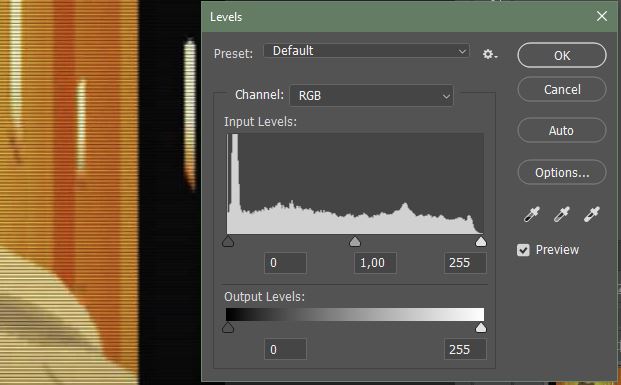
Task: Select the black point eyedropper
Action: (531, 214)
